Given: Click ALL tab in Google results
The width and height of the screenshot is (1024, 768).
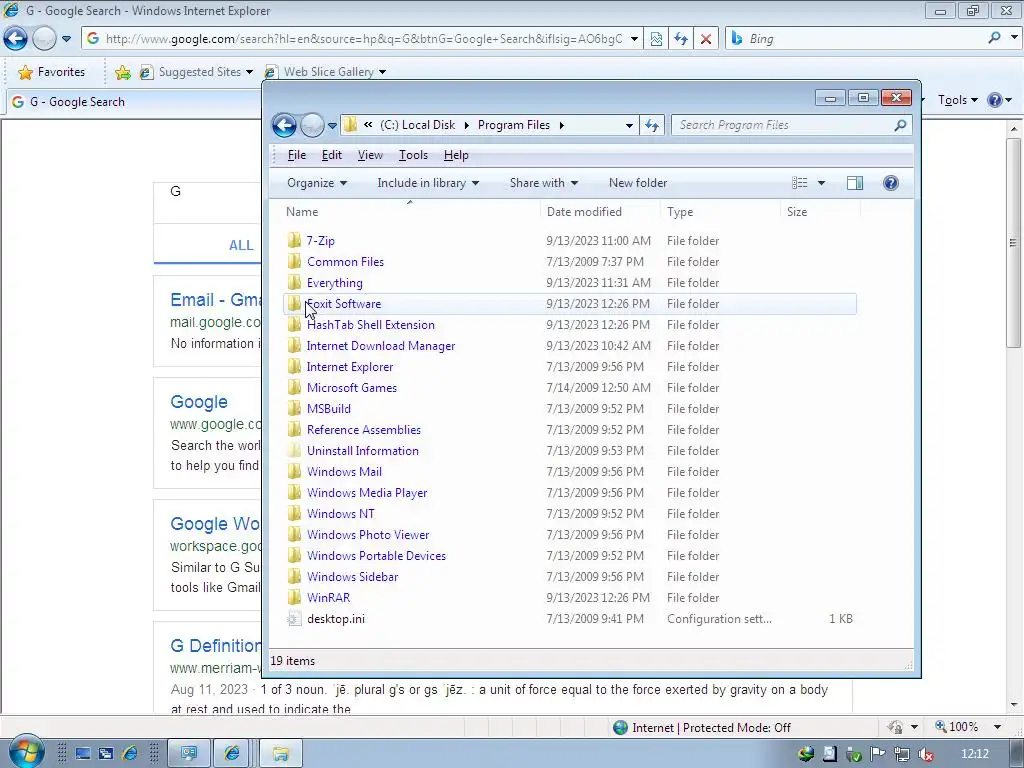Looking at the screenshot, I should tap(241, 245).
